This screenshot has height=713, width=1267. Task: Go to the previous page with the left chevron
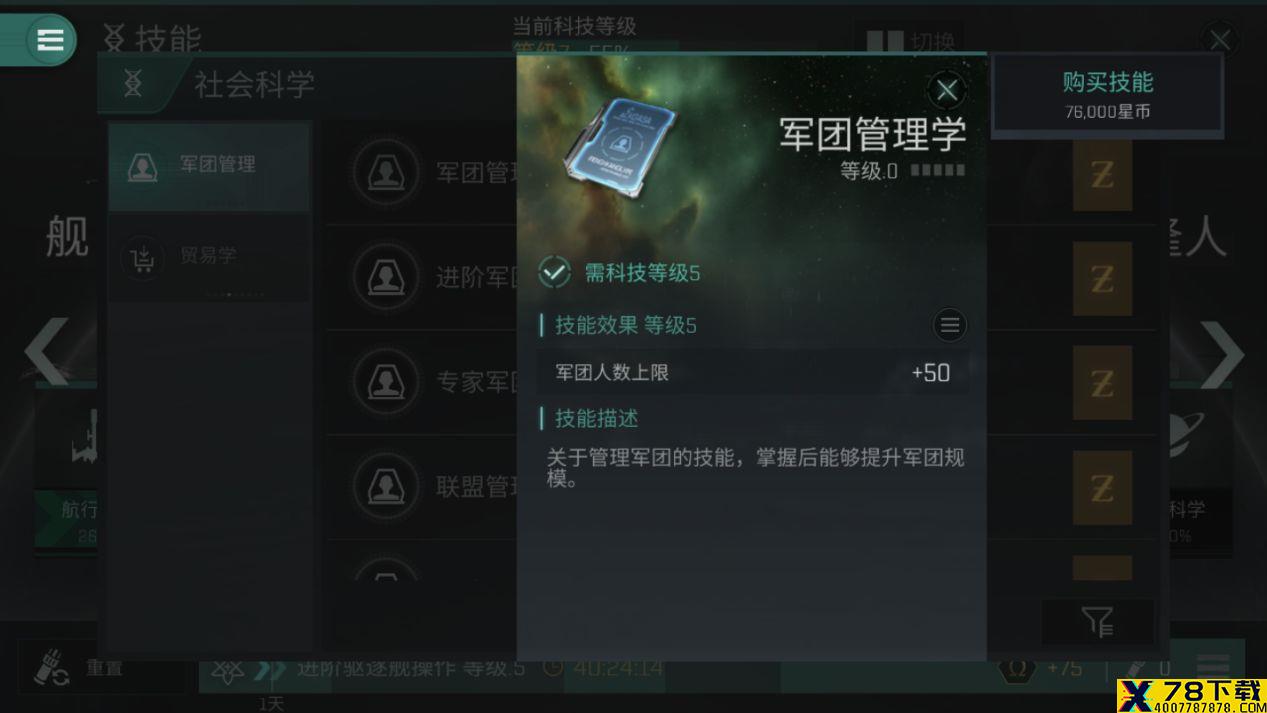tap(46, 352)
